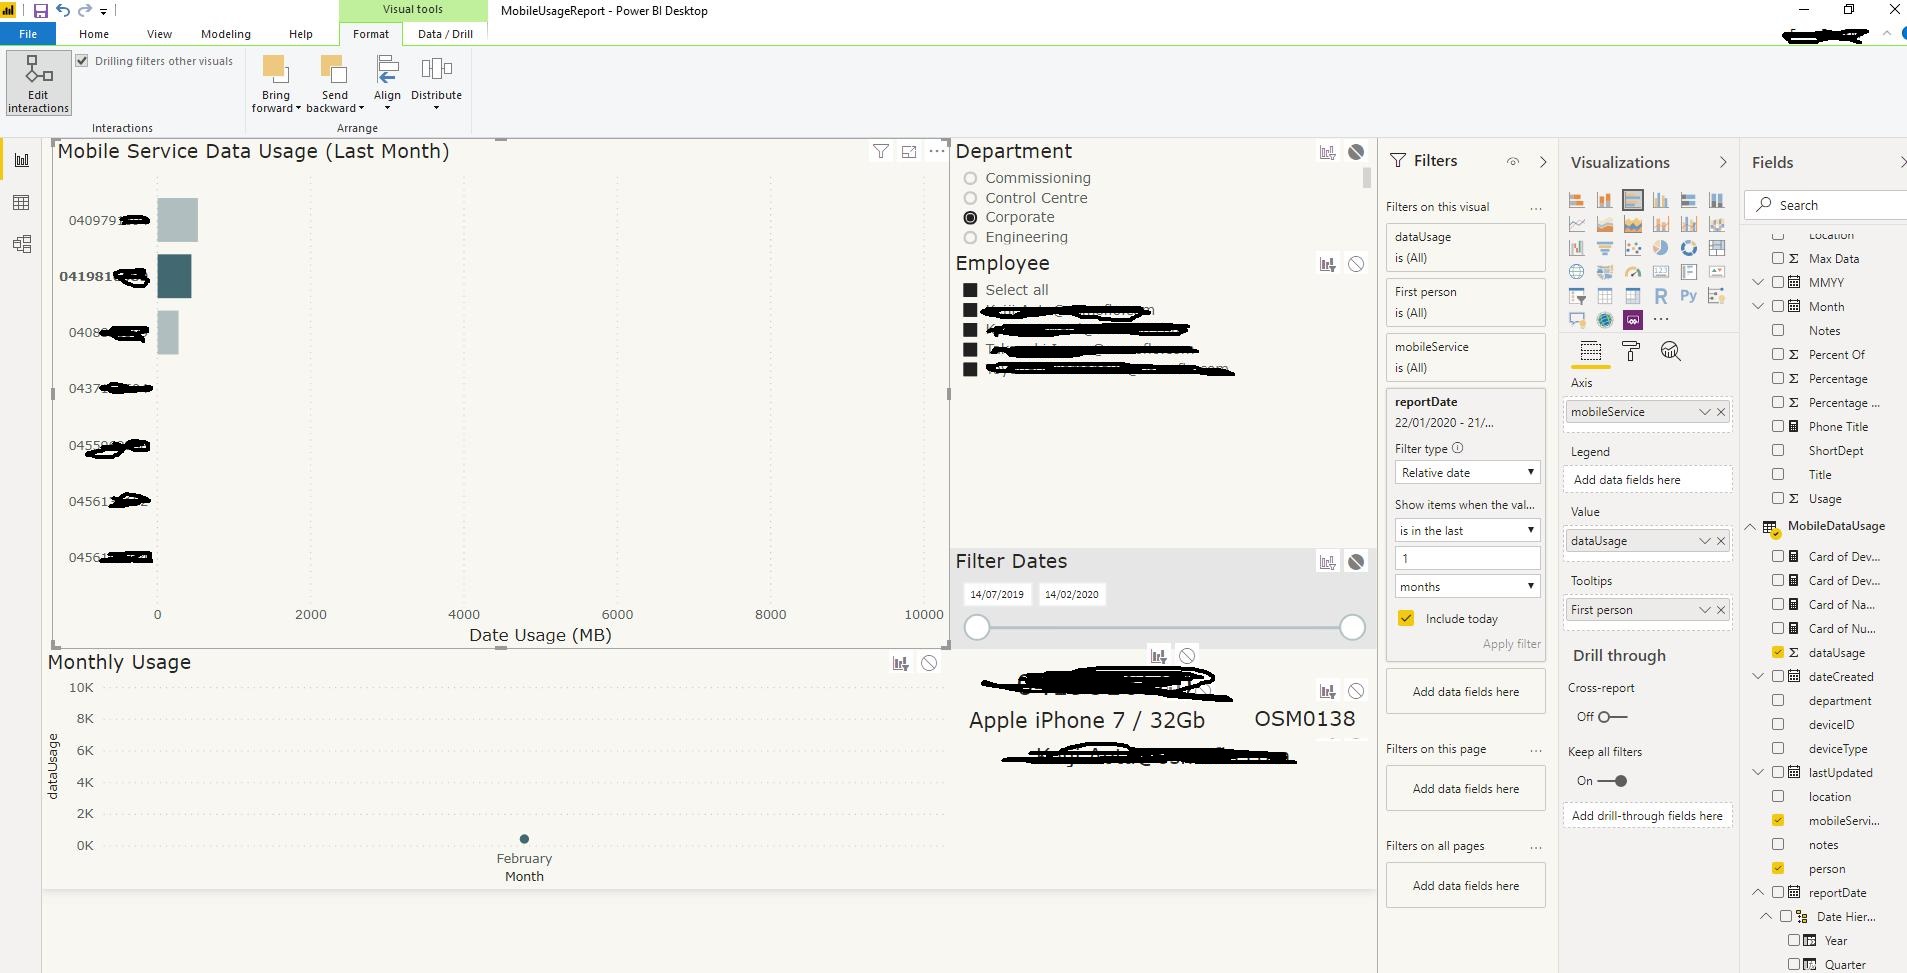
Task: Collapse the Visualizations pane chevron
Action: coord(1722,162)
